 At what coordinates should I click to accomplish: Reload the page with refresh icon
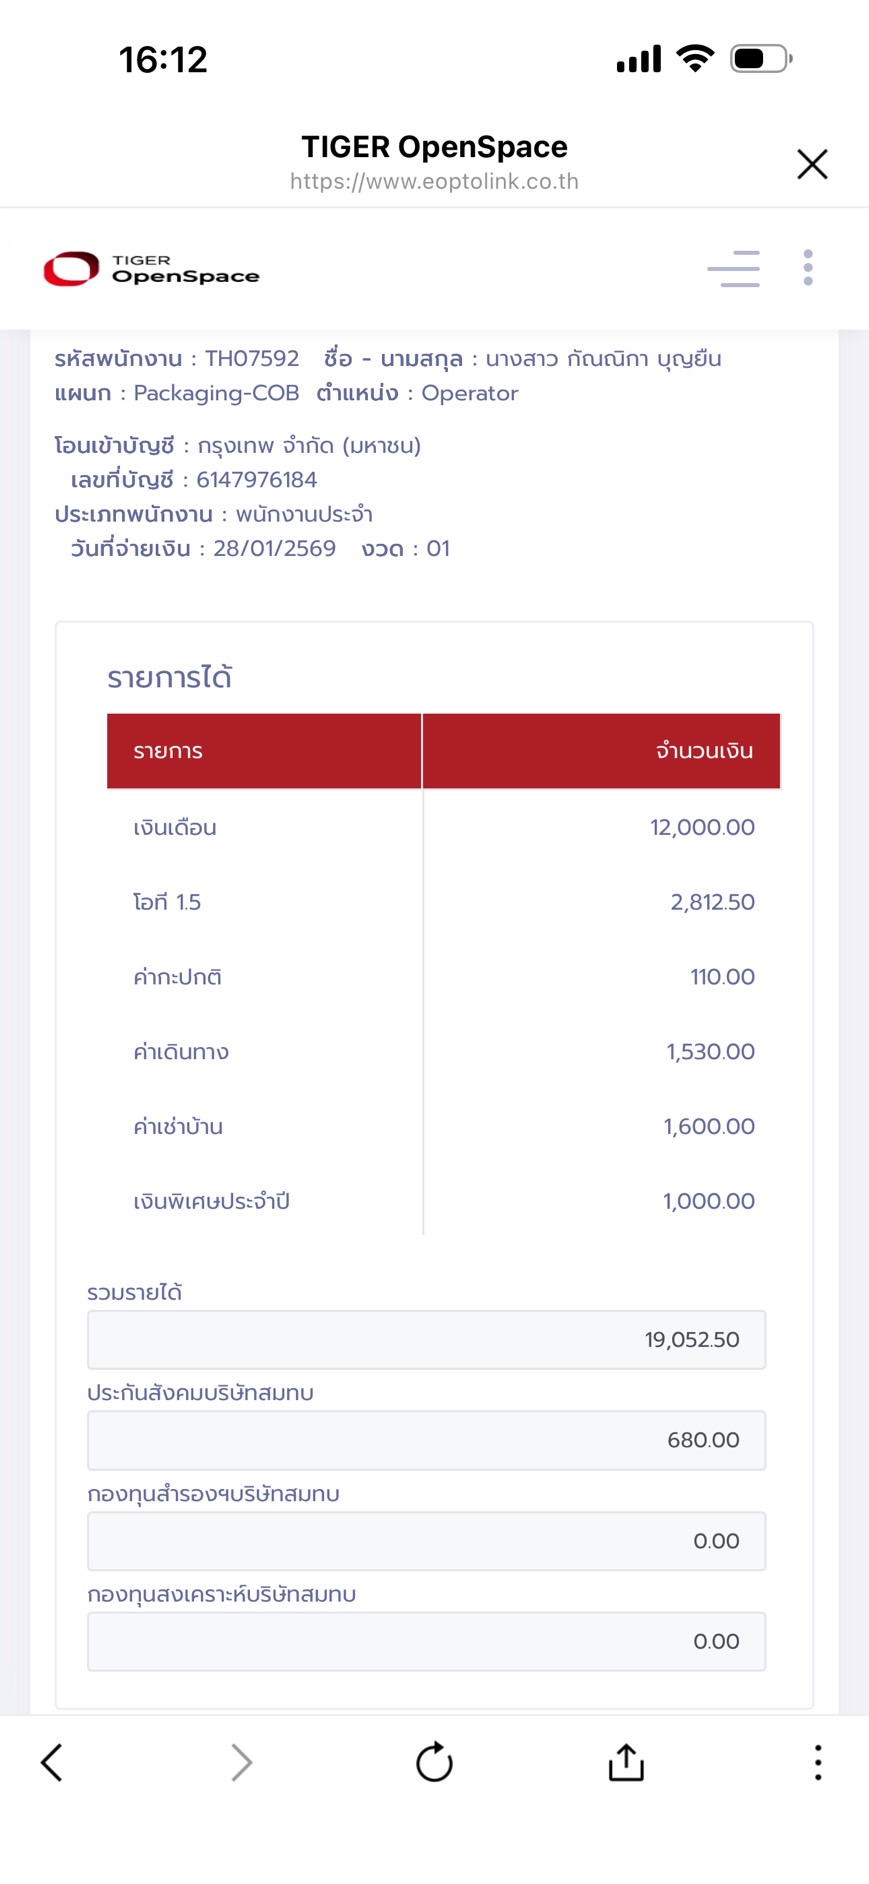tap(434, 1762)
